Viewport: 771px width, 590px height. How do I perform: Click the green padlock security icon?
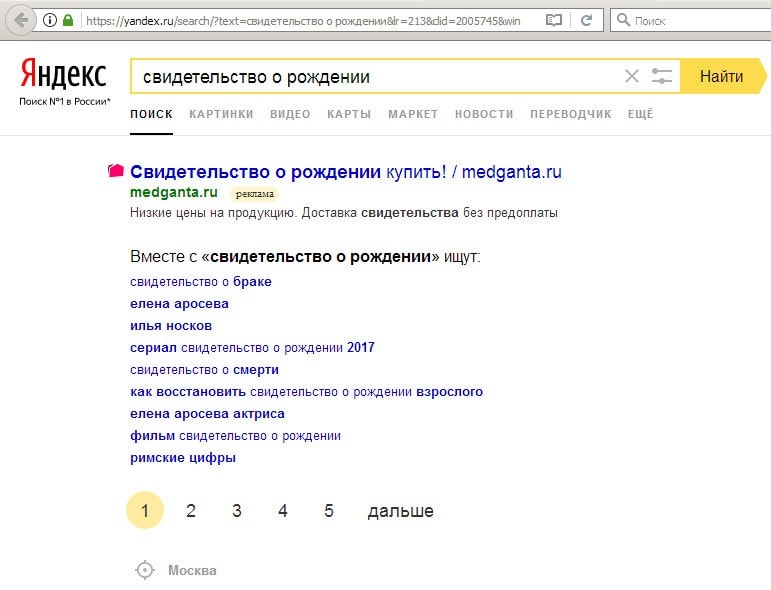pyautogui.click(x=68, y=20)
